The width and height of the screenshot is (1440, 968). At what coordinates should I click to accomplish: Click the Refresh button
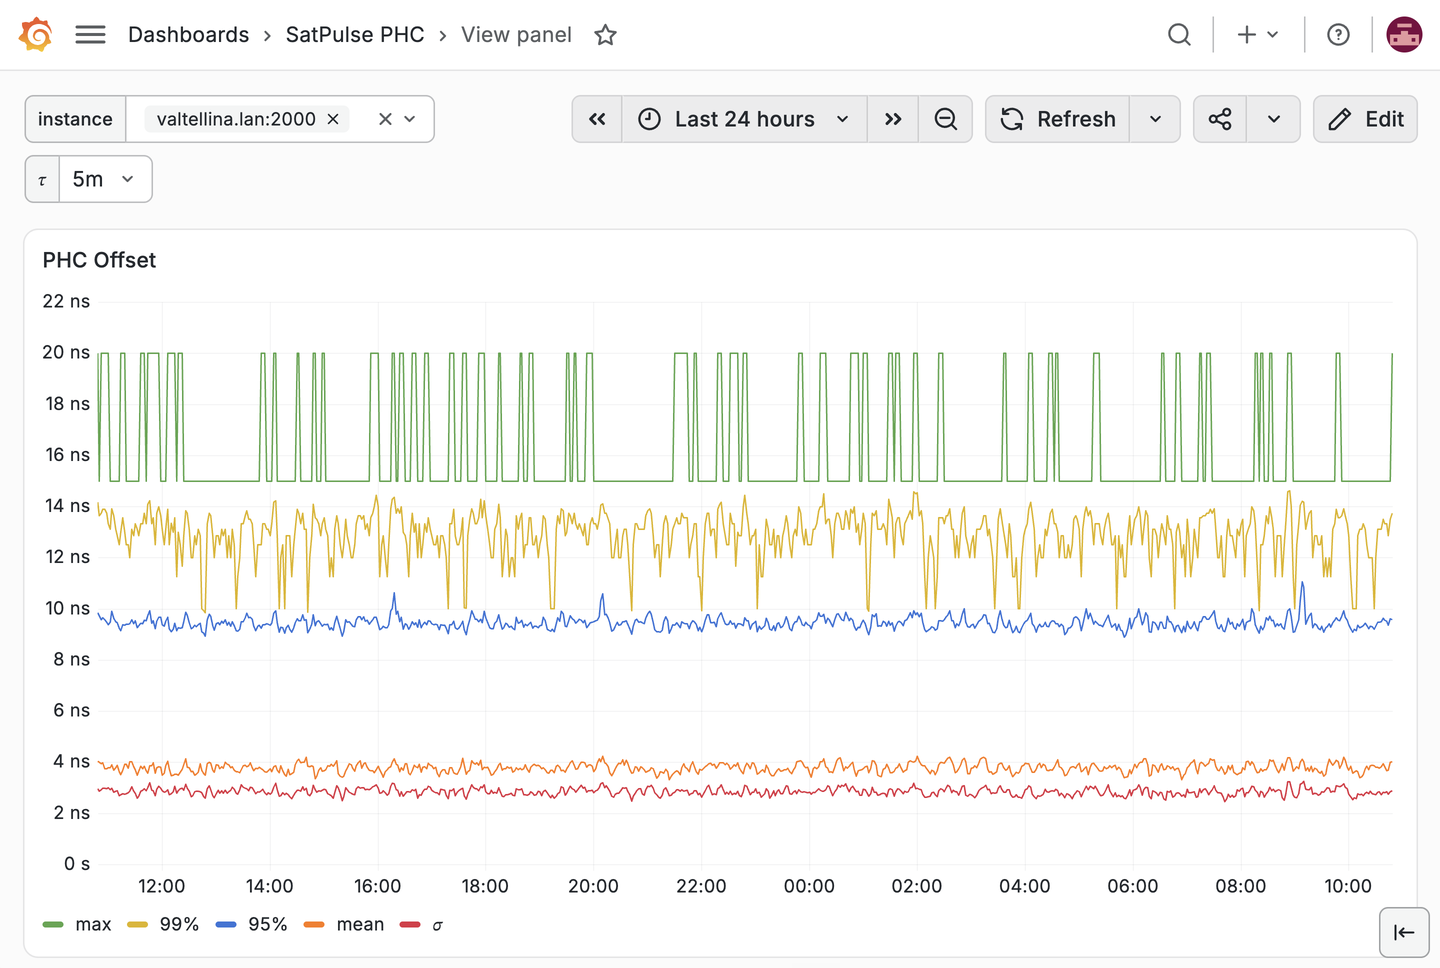[x=1058, y=119]
